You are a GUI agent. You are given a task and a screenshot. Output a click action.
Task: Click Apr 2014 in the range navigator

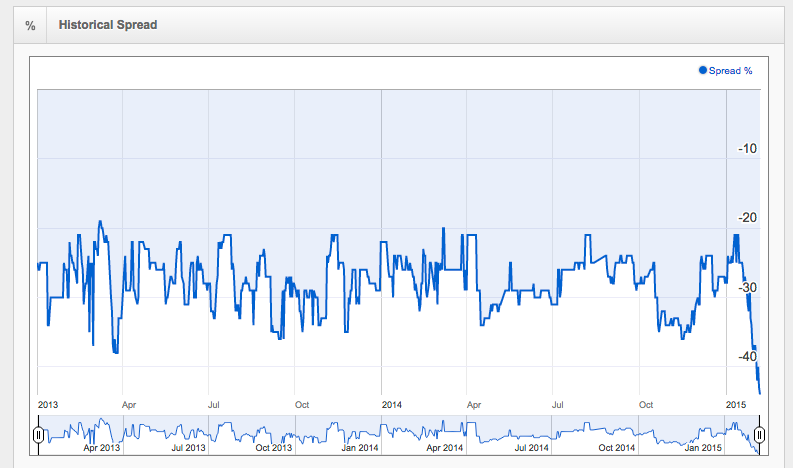tap(445, 448)
